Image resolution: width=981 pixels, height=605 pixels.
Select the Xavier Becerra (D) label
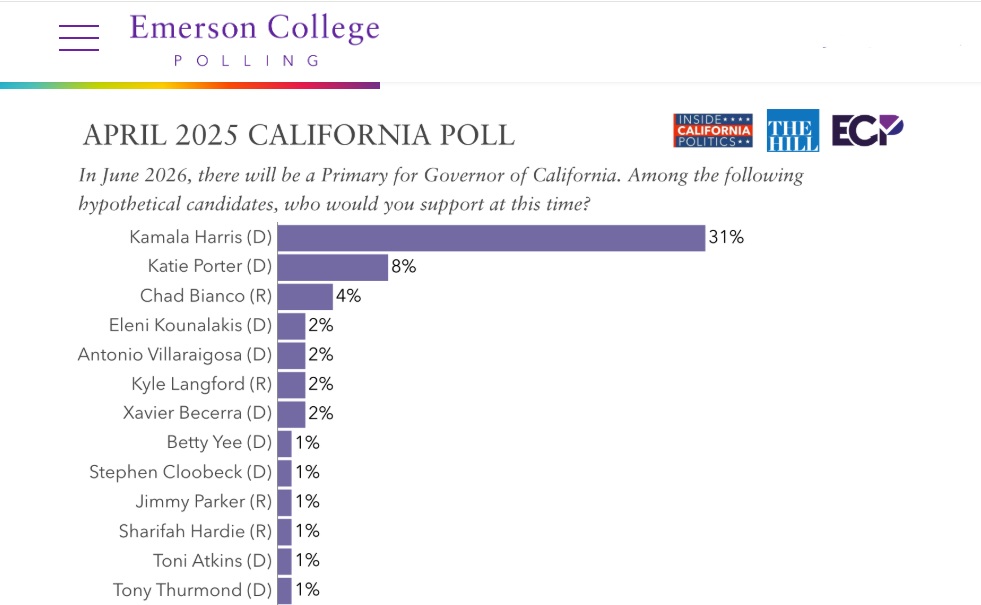click(x=197, y=413)
